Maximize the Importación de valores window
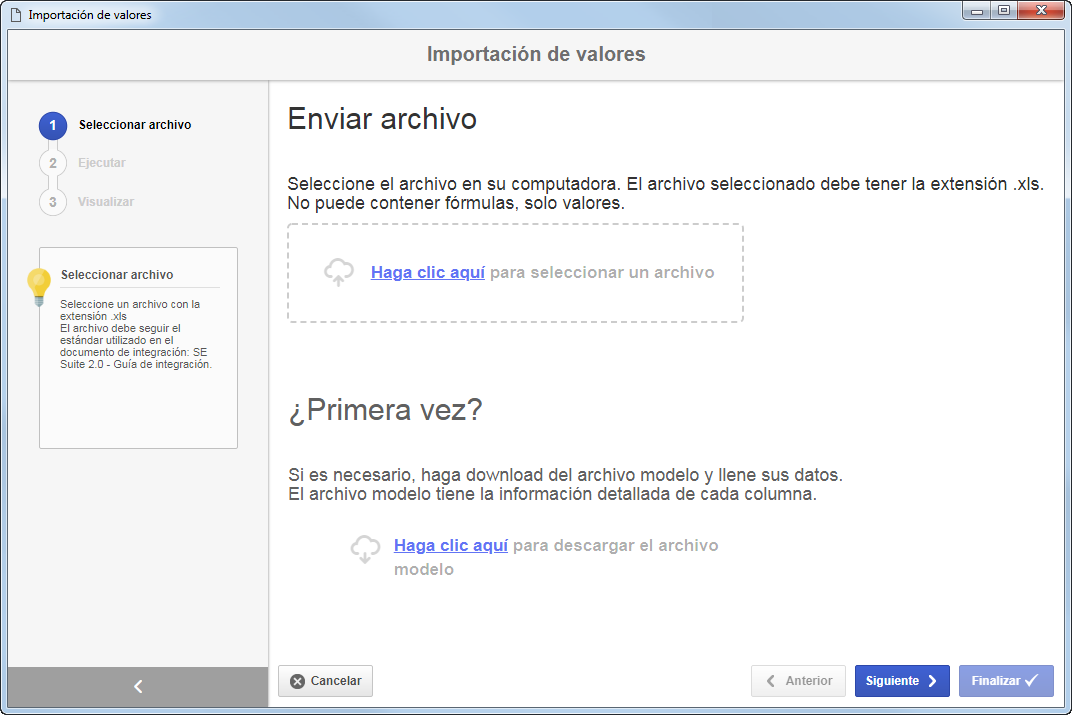Screen dimensions: 1072x715 pyautogui.click(x=1004, y=10)
